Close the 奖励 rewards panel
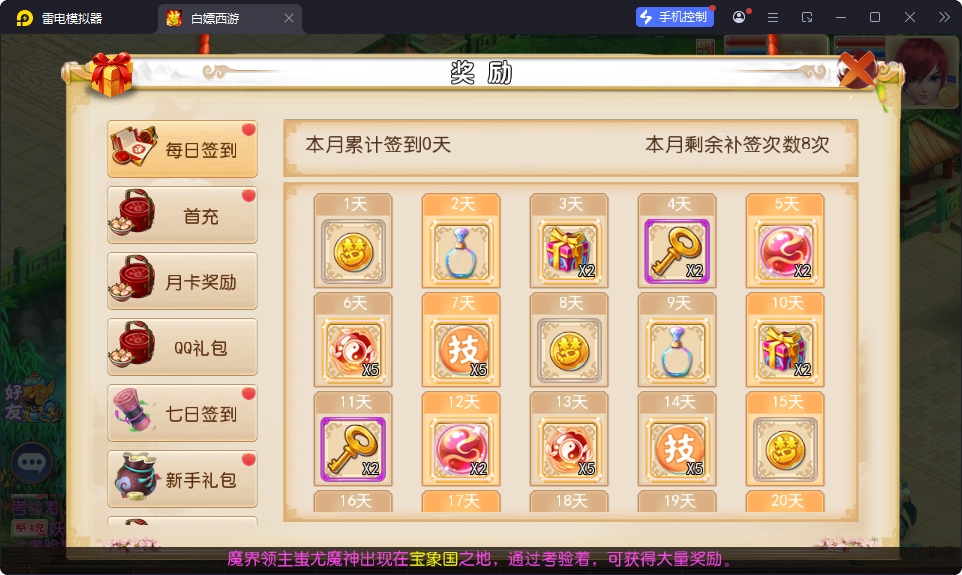 coord(856,69)
